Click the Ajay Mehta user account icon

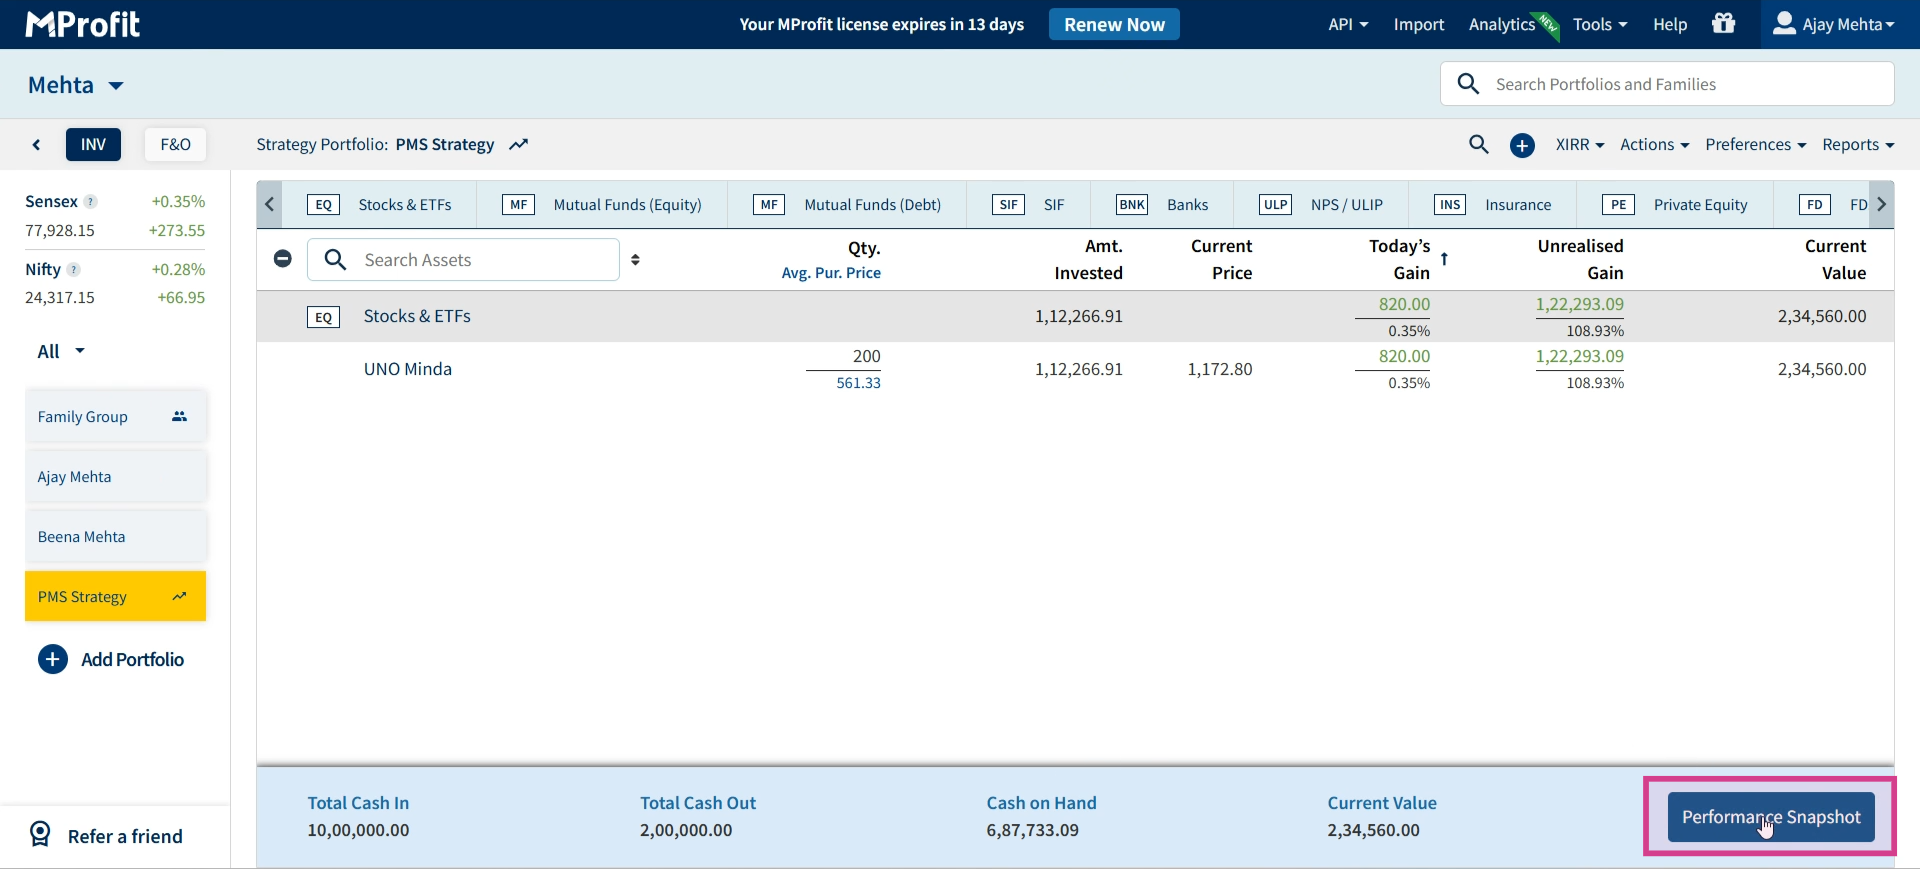tap(1784, 23)
